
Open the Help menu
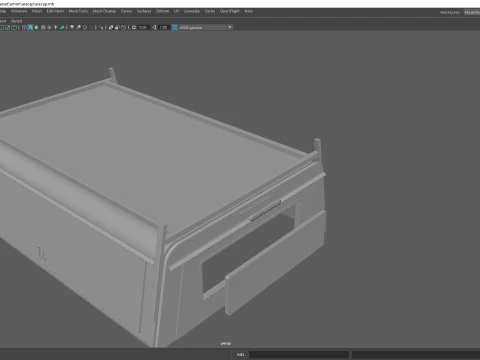click(249, 11)
